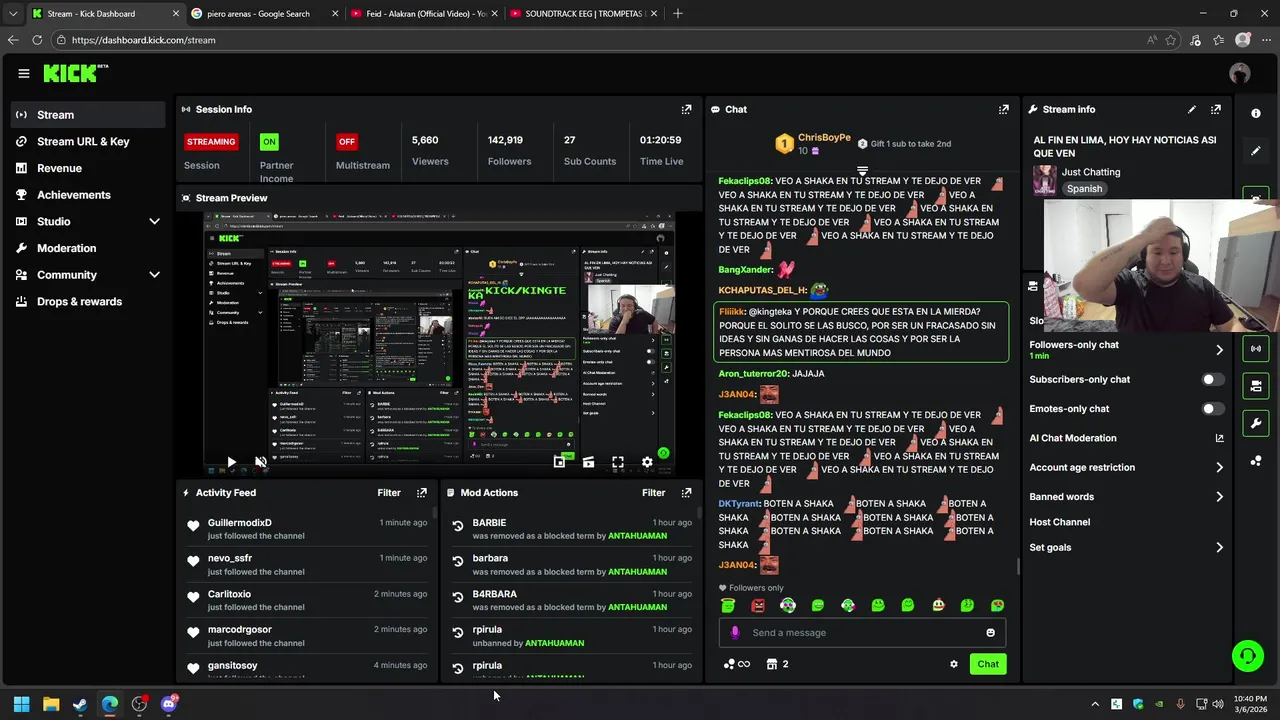Image resolution: width=1280 pixels, height=720 pixels.
Task: Open Mod Actions Filter
Action: (653, 492)
